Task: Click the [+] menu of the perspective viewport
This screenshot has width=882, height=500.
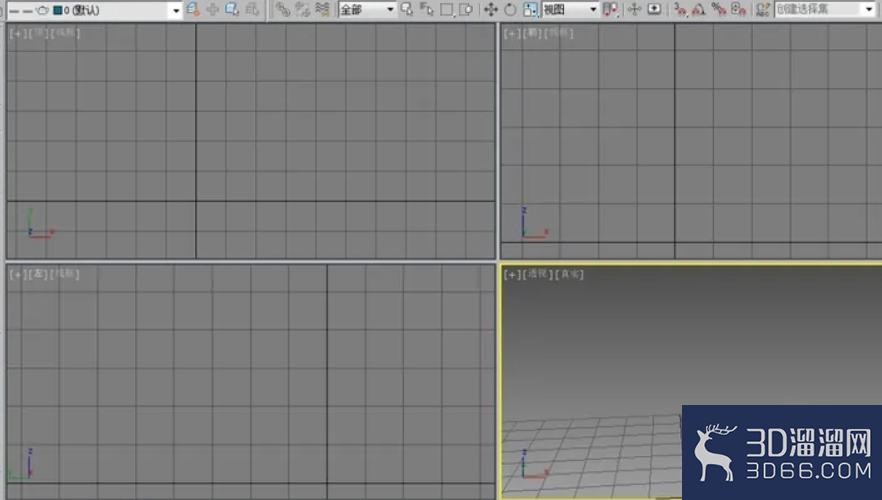Action: 512,274
